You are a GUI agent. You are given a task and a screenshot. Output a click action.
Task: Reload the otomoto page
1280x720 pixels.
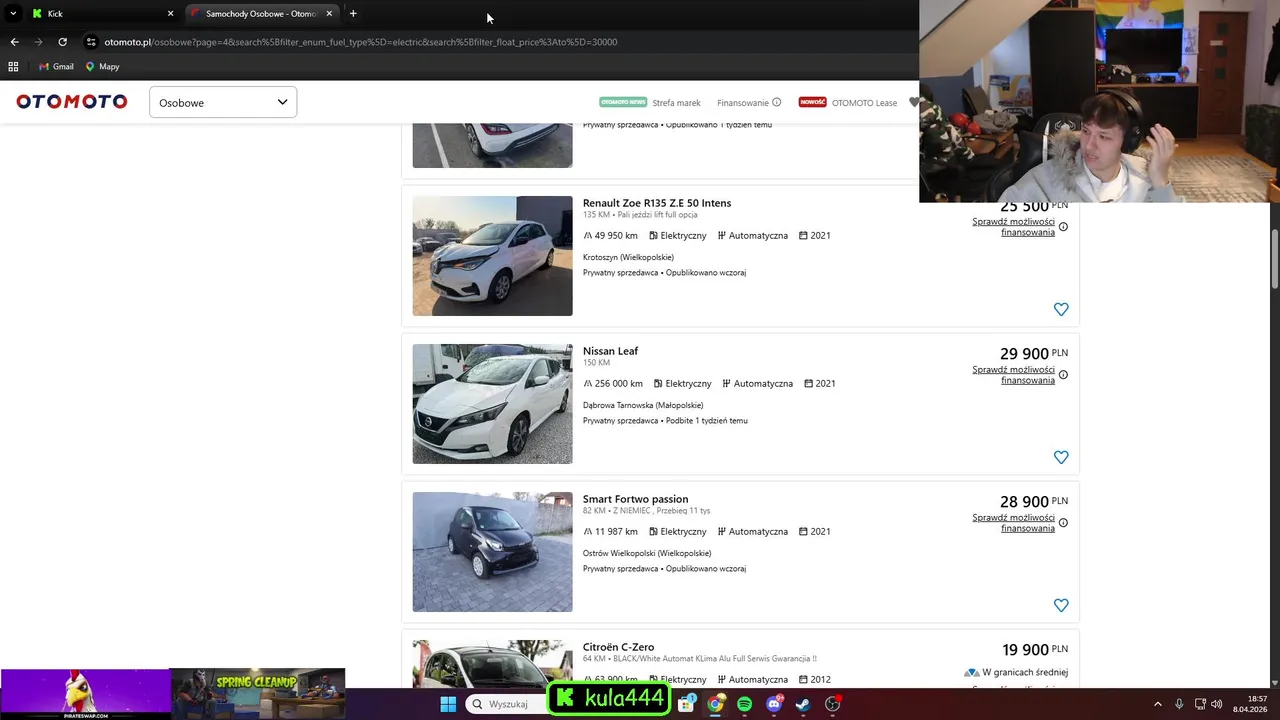point(62,42)
